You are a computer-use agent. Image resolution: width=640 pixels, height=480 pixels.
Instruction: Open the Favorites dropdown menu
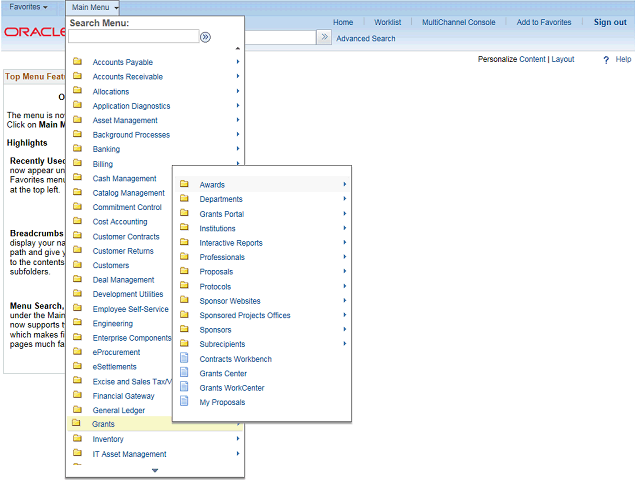[28, 7]
